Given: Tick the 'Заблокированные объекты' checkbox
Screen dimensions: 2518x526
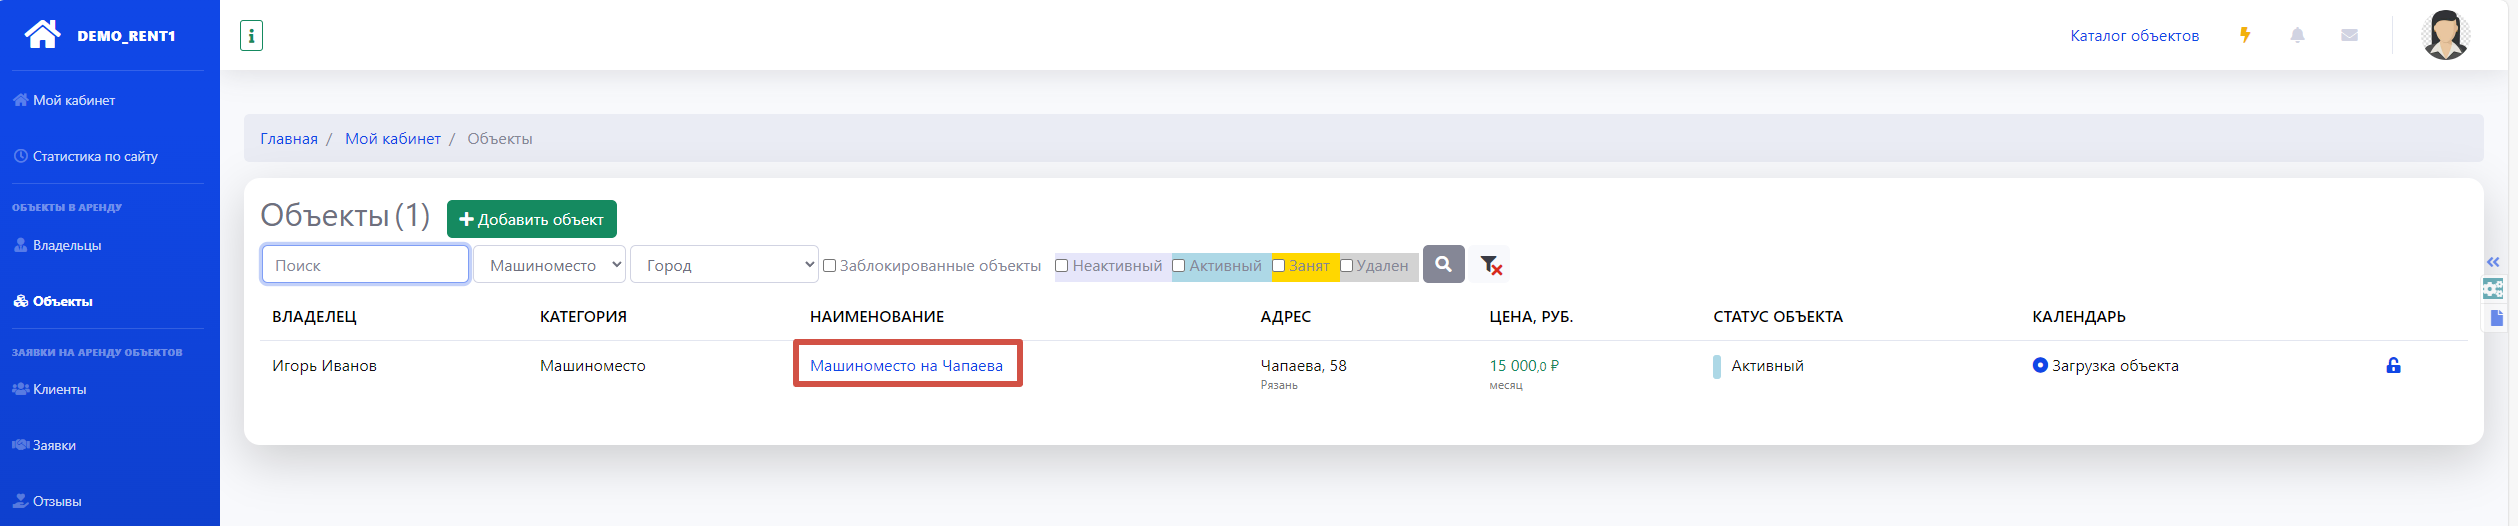Looking at the screenshot, I should tap(829, 266).
